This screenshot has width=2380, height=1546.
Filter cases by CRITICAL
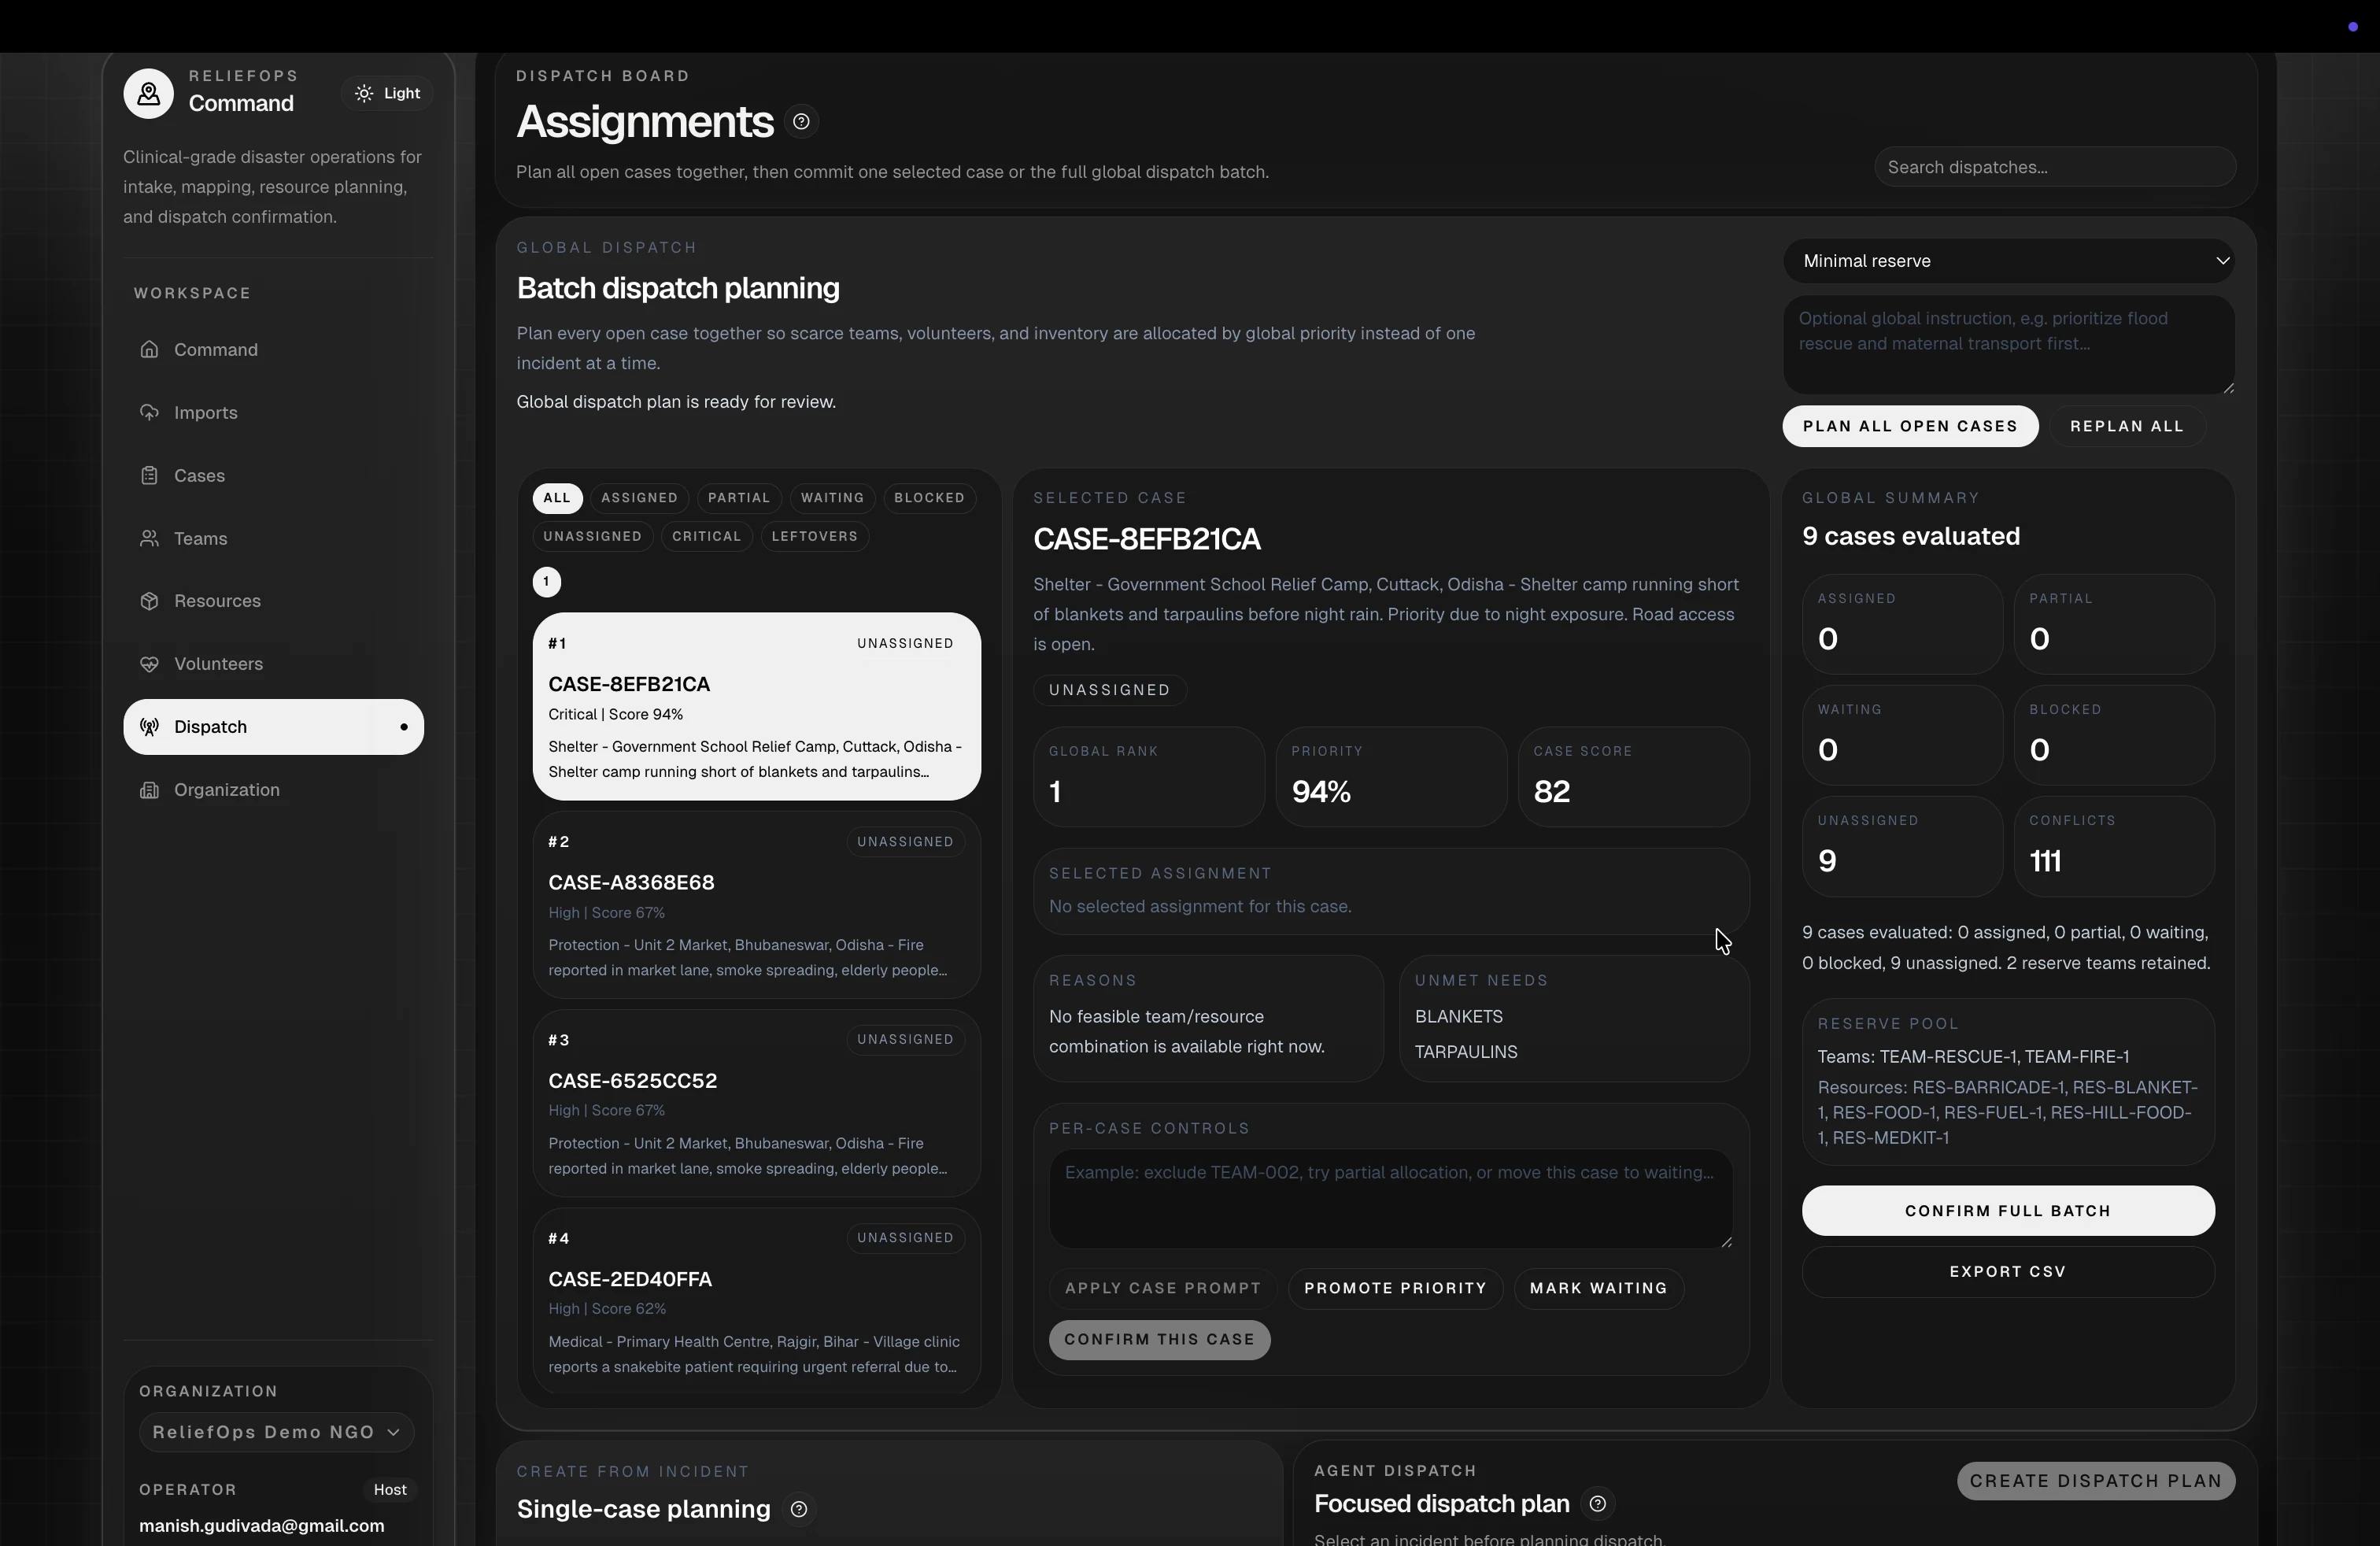click(707, 536)
